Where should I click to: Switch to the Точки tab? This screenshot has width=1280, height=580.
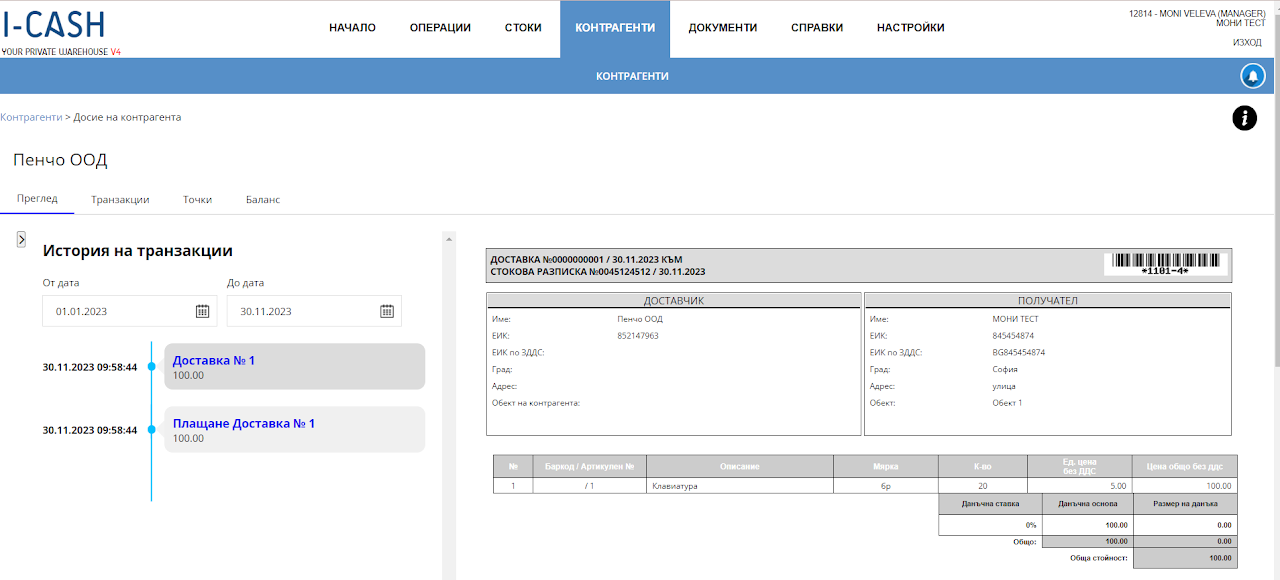[x=197, y=199]
